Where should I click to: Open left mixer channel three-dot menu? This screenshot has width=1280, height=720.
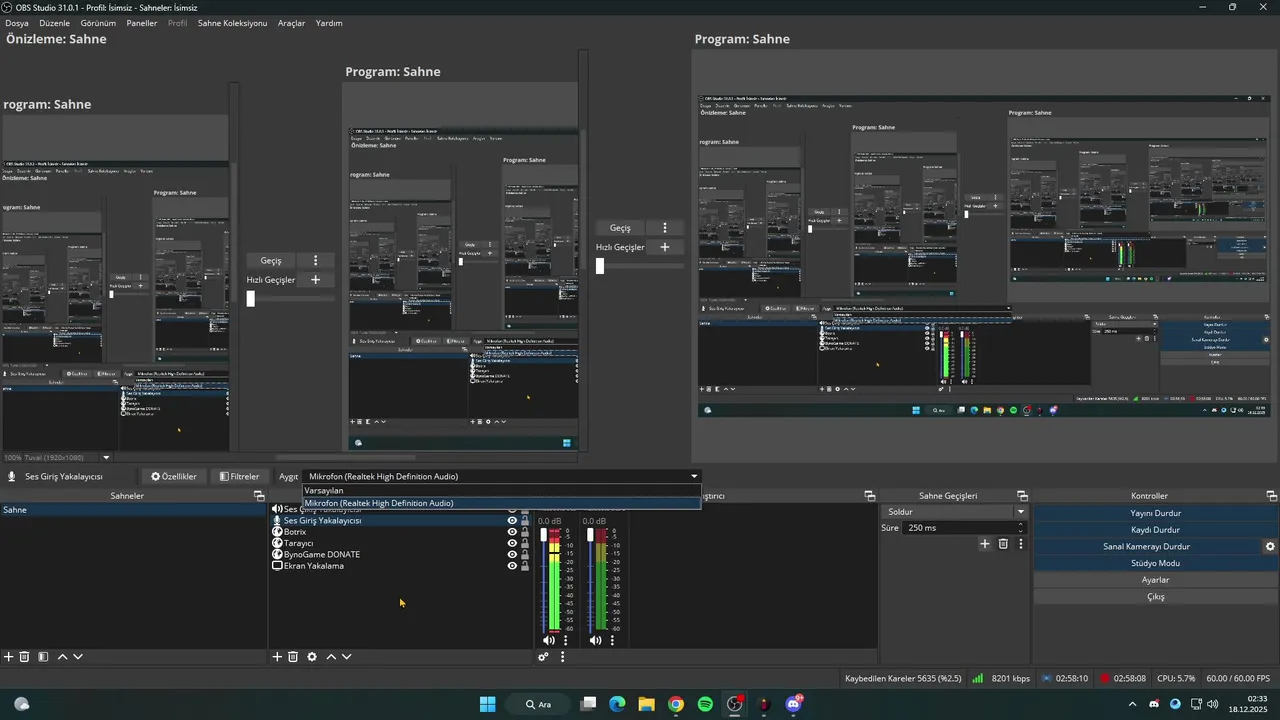click(565, 640)
